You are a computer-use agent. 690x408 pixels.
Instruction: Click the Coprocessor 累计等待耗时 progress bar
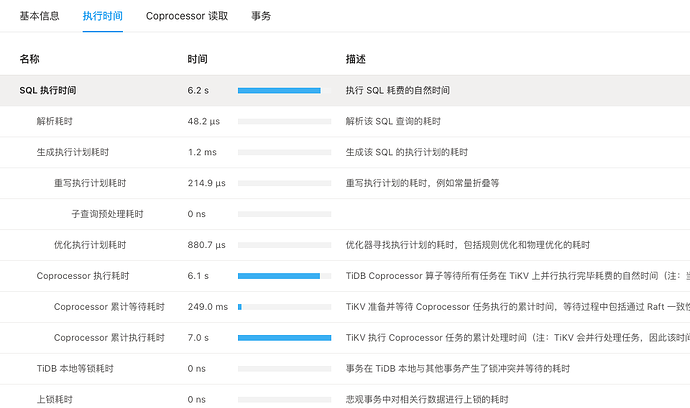[284, 307]
